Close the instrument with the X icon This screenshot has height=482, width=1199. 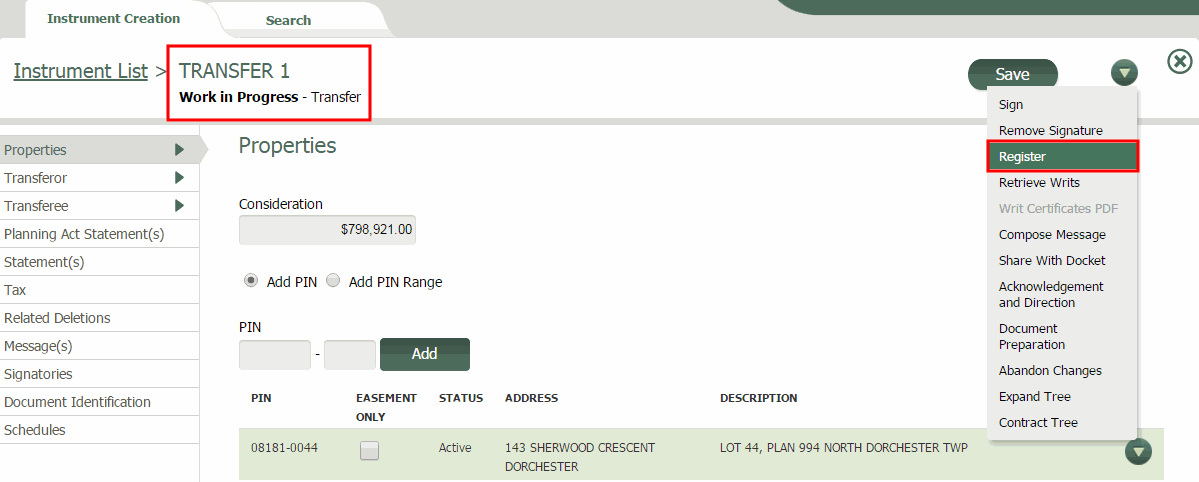(1180, 62)
